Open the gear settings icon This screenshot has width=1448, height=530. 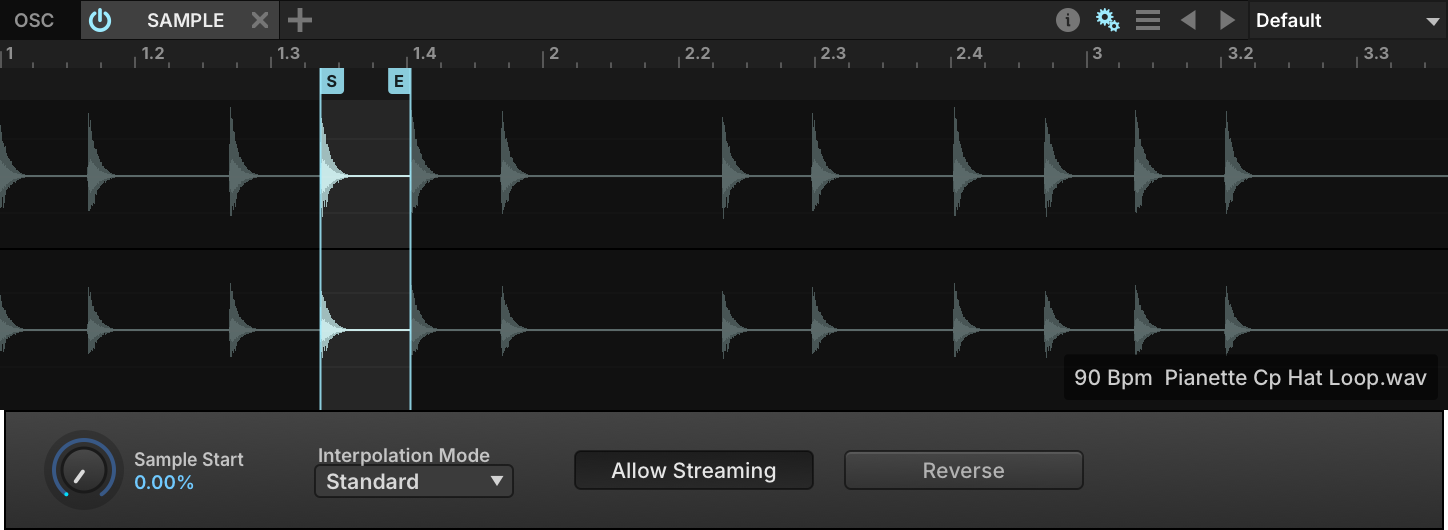coord(1108,20)
